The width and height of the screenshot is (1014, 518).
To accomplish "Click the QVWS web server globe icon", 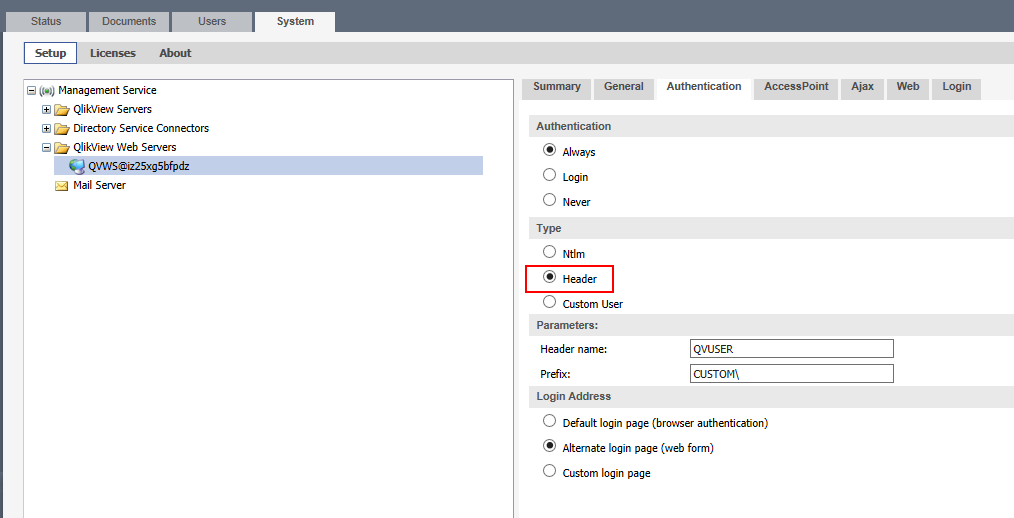I will tap(77, 166).
